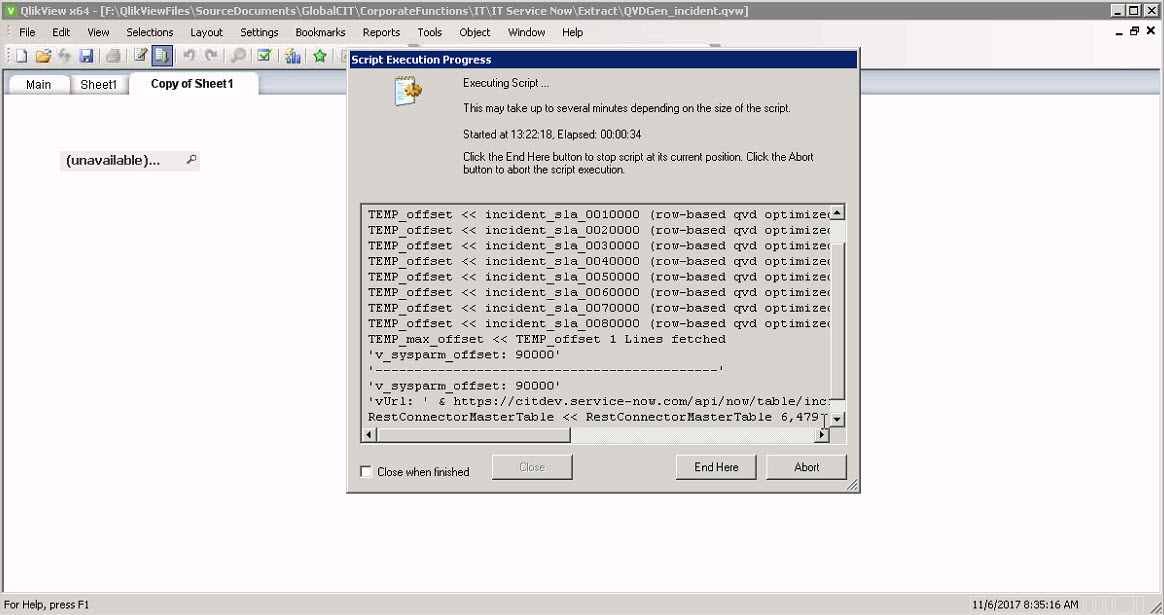Click the Search magnifier toolbar icon
This screenshot has height=615, width=1164.
[238, 56]
